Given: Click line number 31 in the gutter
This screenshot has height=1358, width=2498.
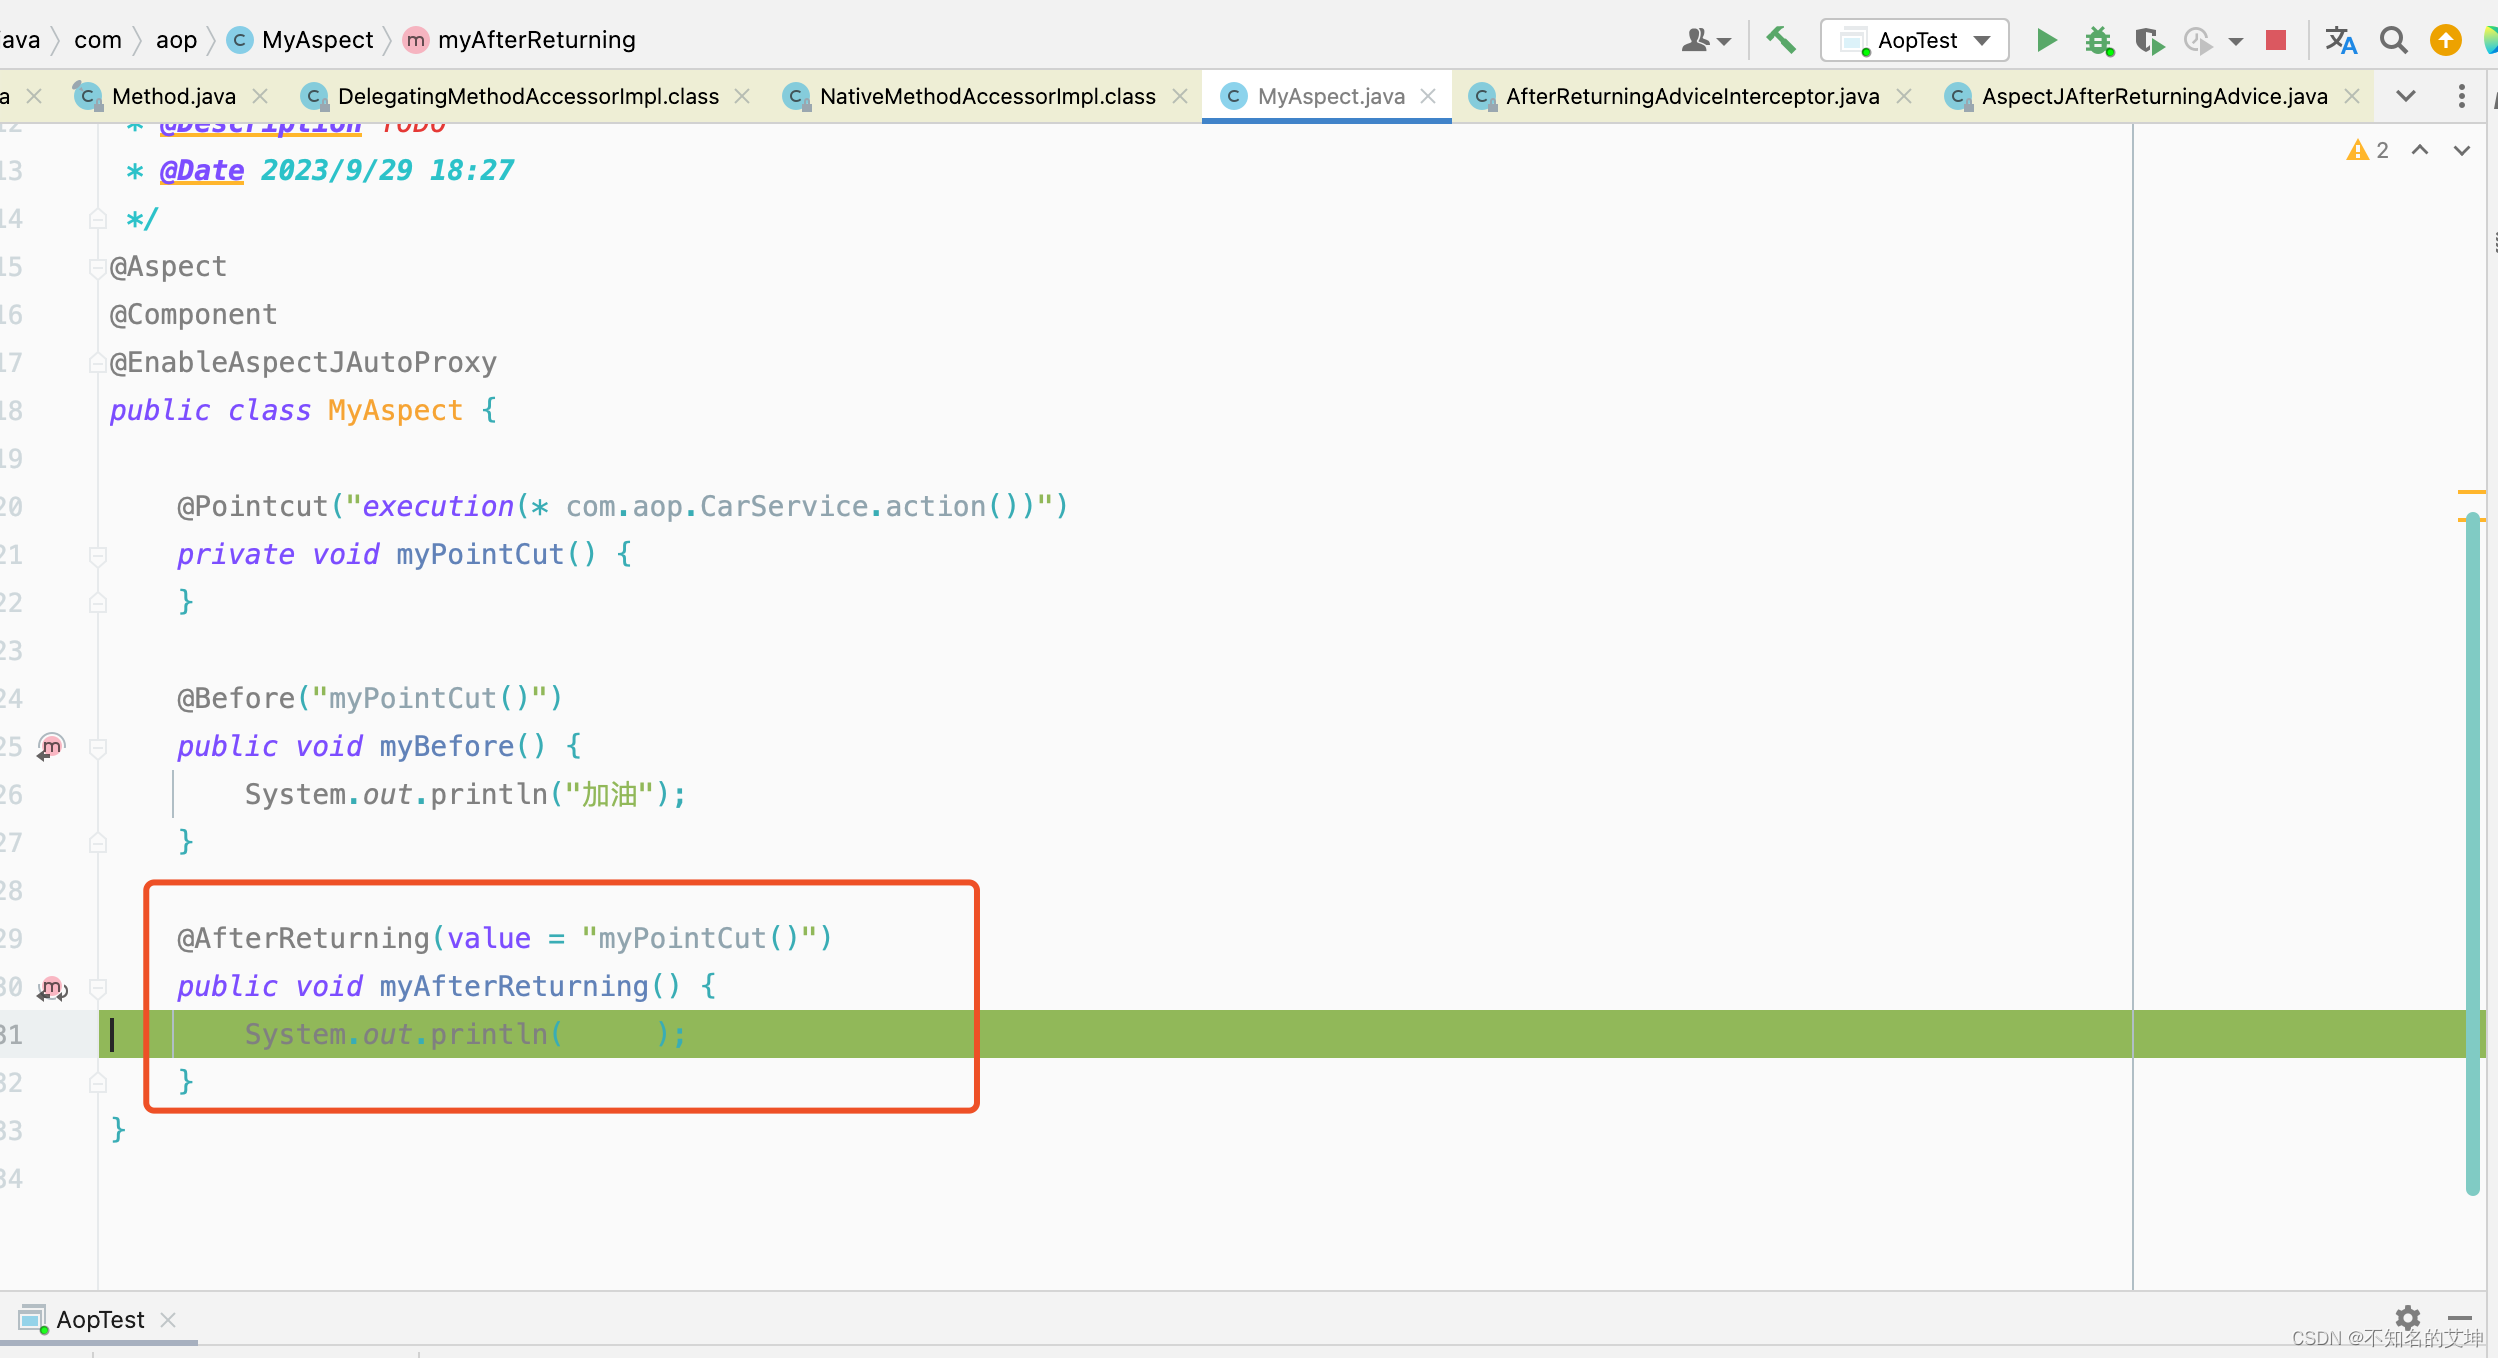Looking at the screenshot, I should click(12, 1035).
